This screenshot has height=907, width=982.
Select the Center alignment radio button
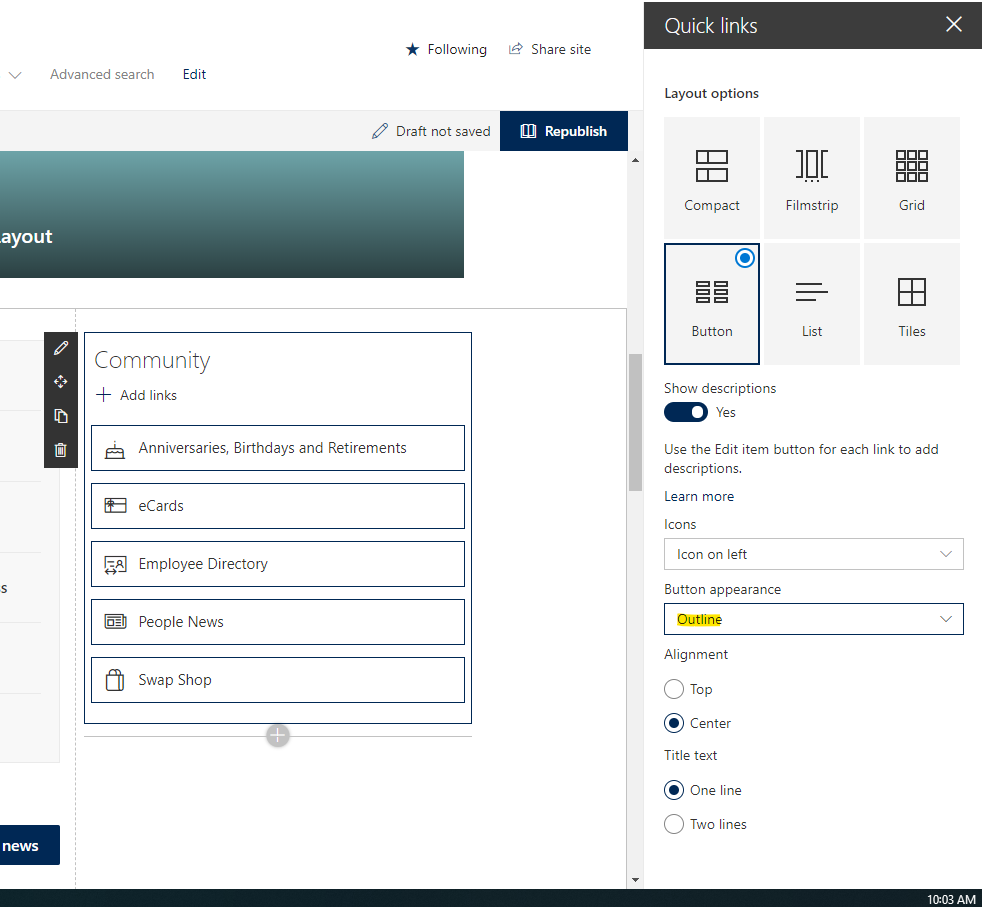click(x=674, y=723)
